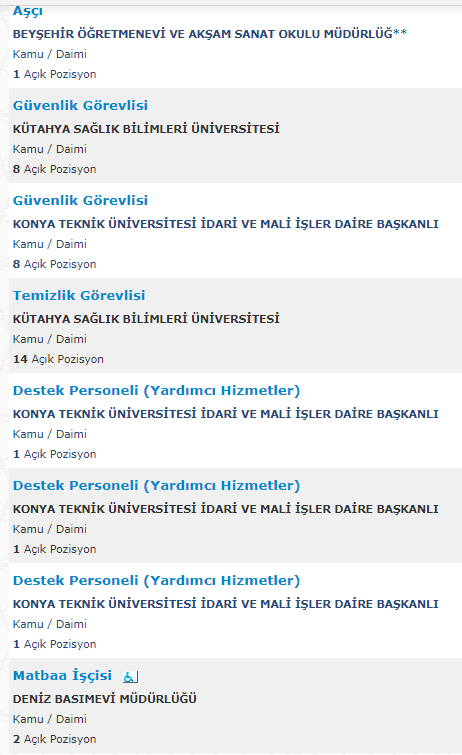Viewport: 462px width, 755px height.
Task: Open the third Destek Personeli (Yardımcı Hizmetler) listing
Action: (157, 580)
